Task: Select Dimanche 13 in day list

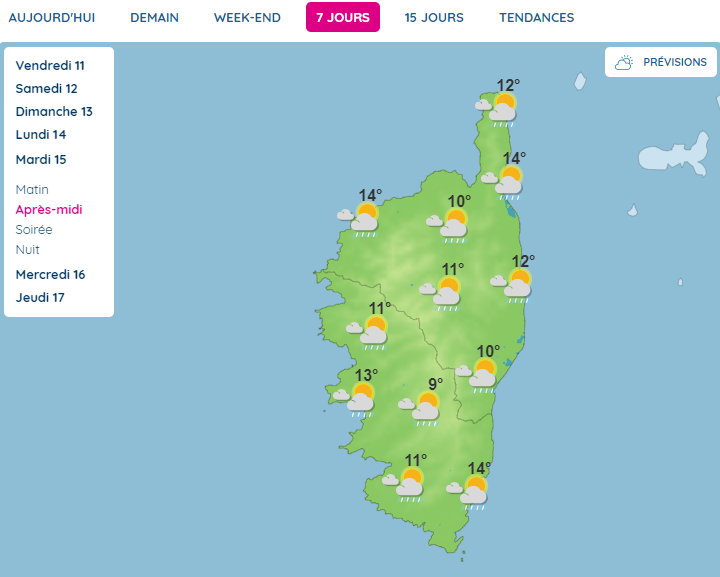Action: (x=54, y=112)
